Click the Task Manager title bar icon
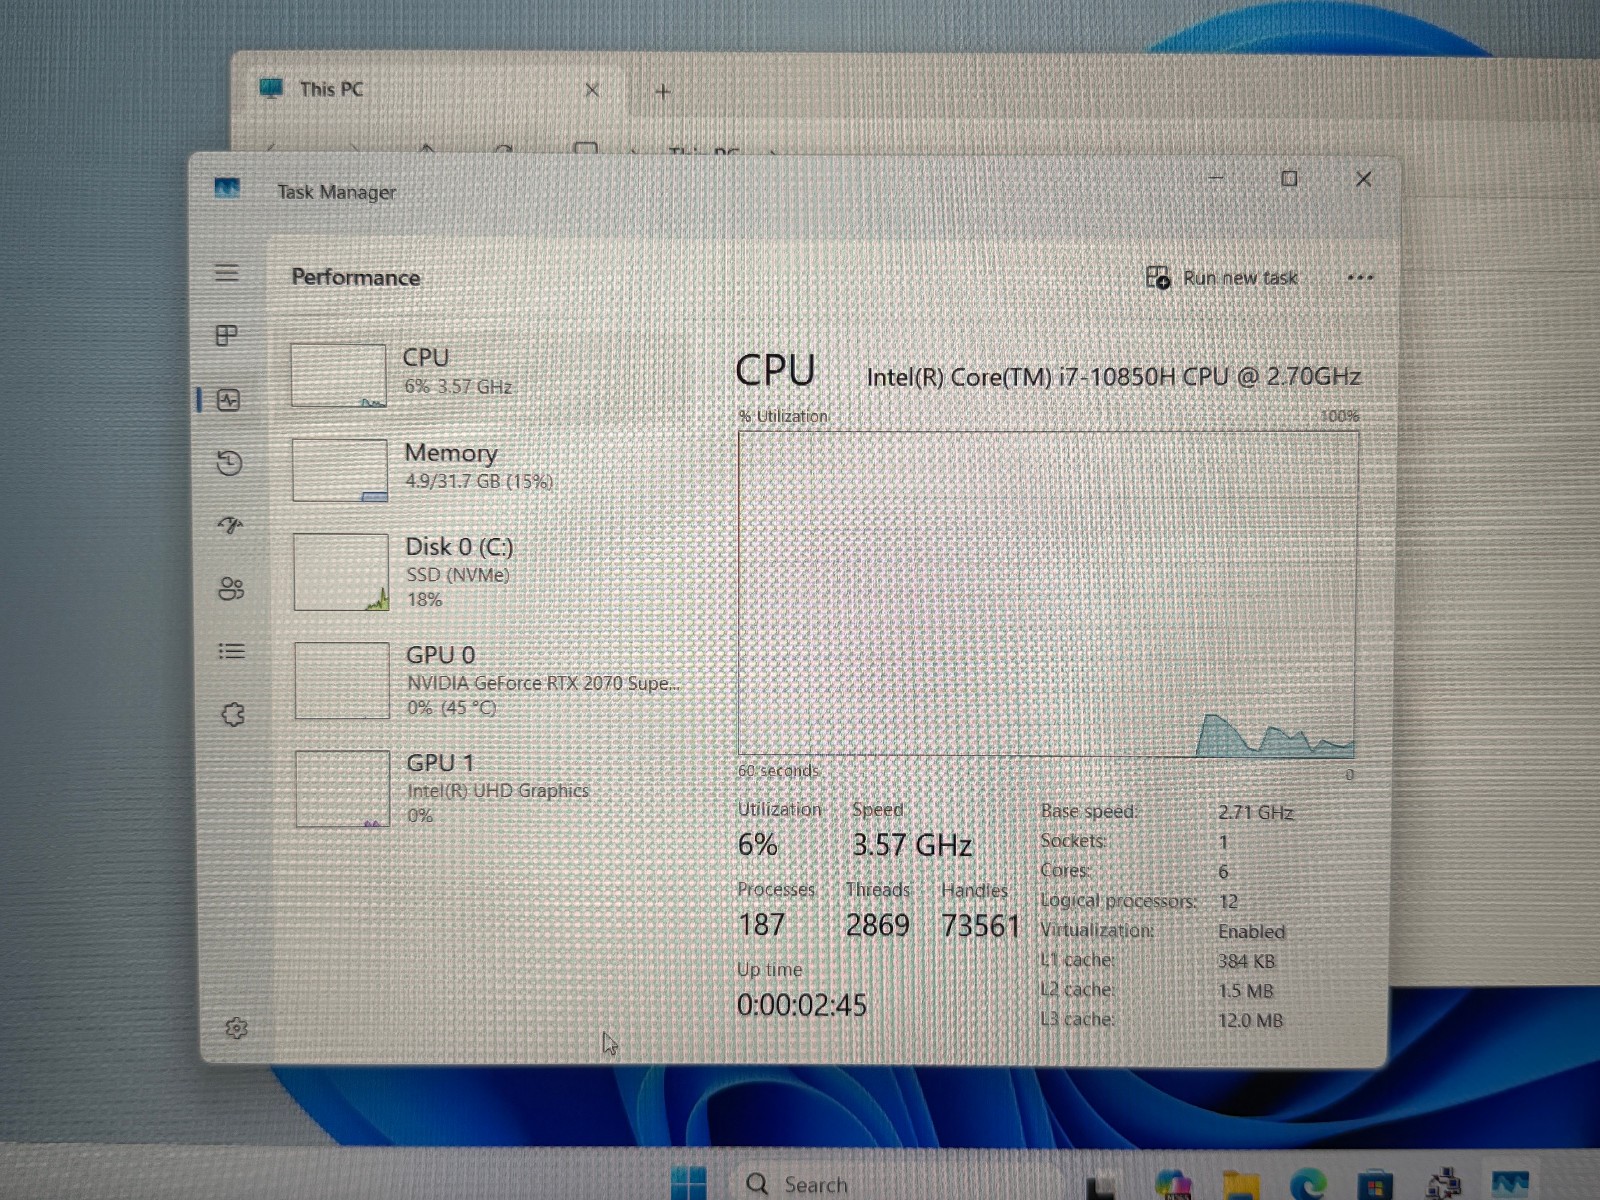1600x1200 pixels. [x=227, y=188]
